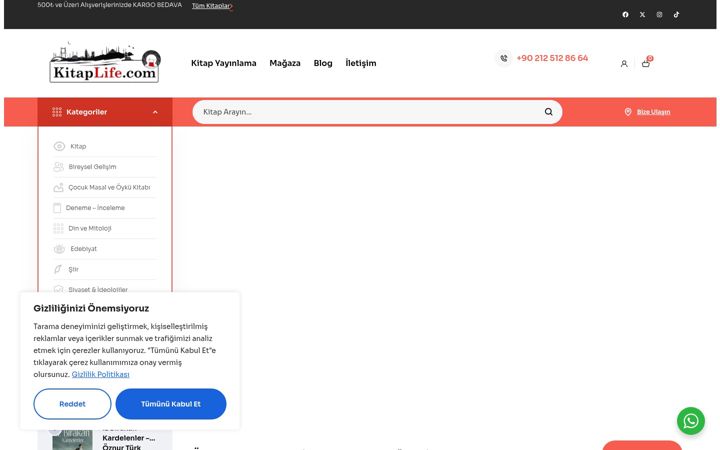The width and height of the screenshot is (720, 450).
Task: Click Tümünü Kabul Et button
Action: pos(171,404)
